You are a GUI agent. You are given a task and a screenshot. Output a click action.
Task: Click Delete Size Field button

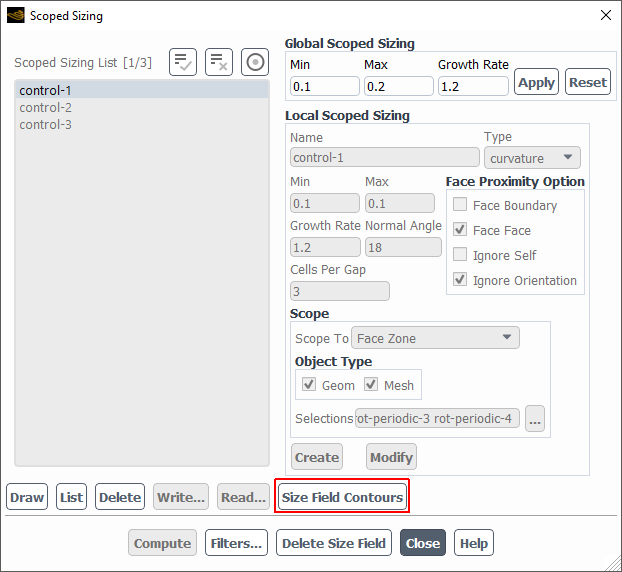pos(334,543)
